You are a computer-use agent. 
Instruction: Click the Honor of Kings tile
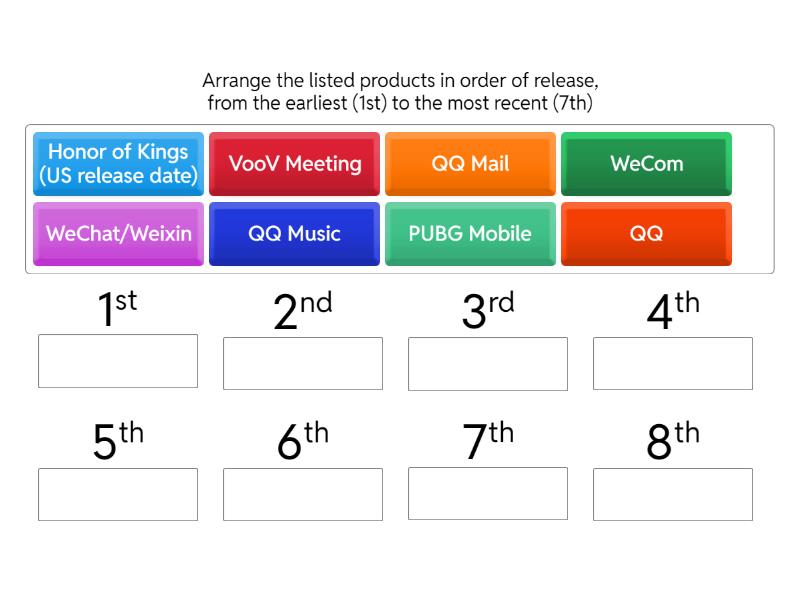click(117, 164)
